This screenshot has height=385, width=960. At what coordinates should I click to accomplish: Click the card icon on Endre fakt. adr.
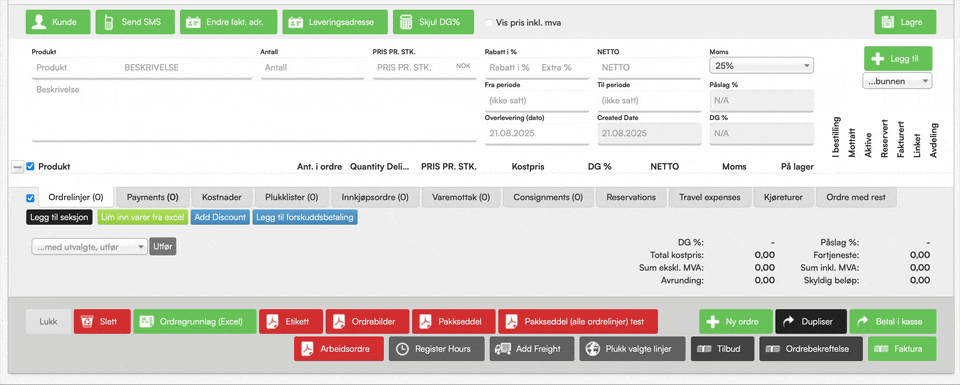coord(193,23)
